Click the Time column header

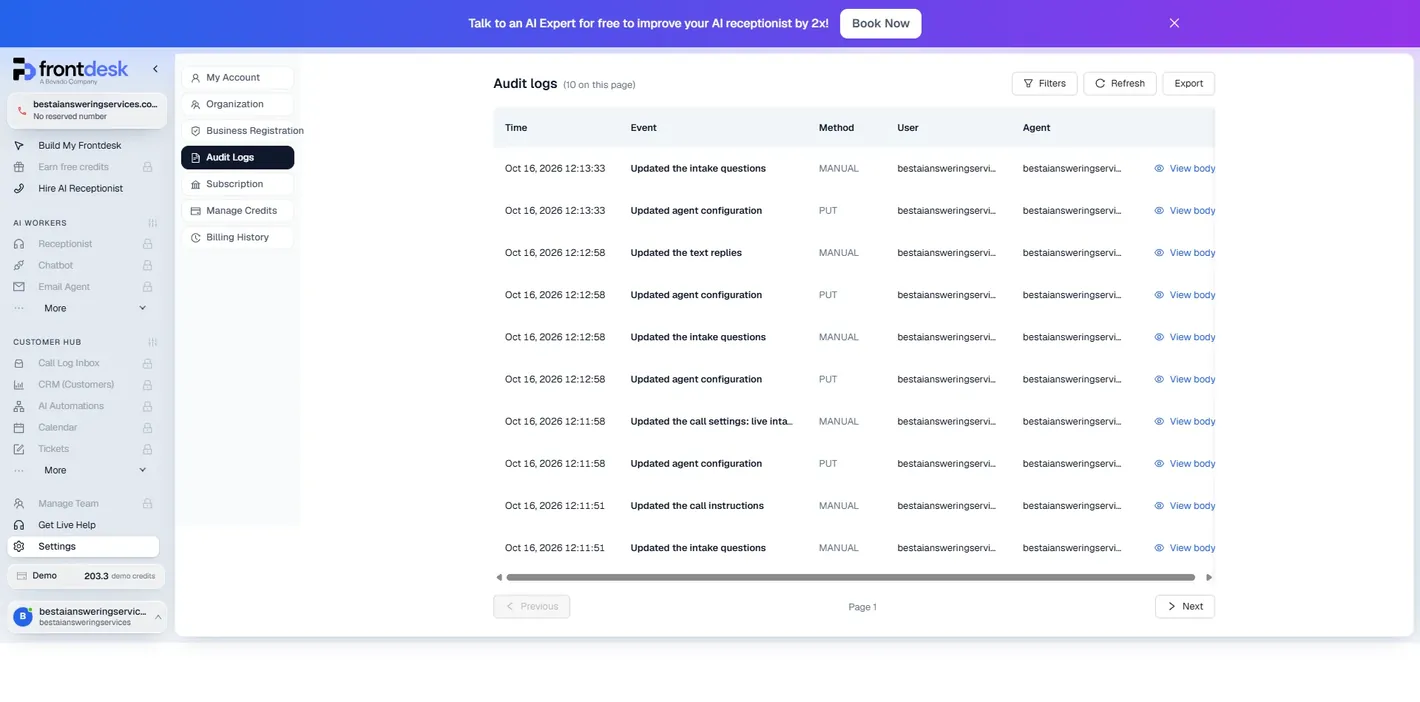coord(516,128)
